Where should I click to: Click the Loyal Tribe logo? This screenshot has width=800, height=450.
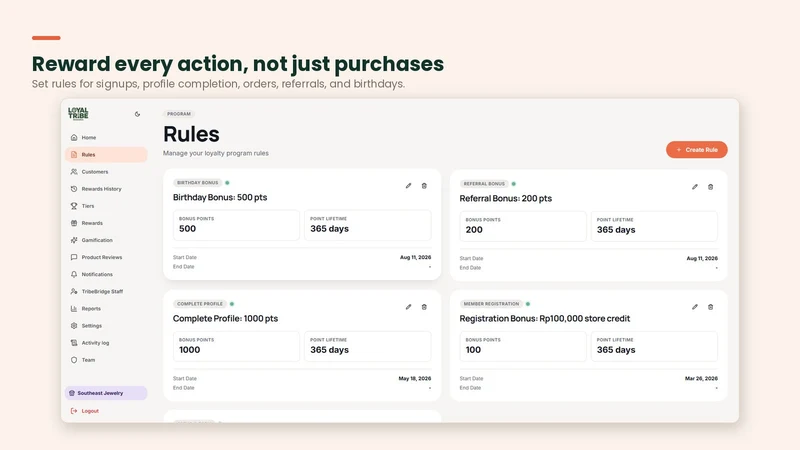pos(78,114)
